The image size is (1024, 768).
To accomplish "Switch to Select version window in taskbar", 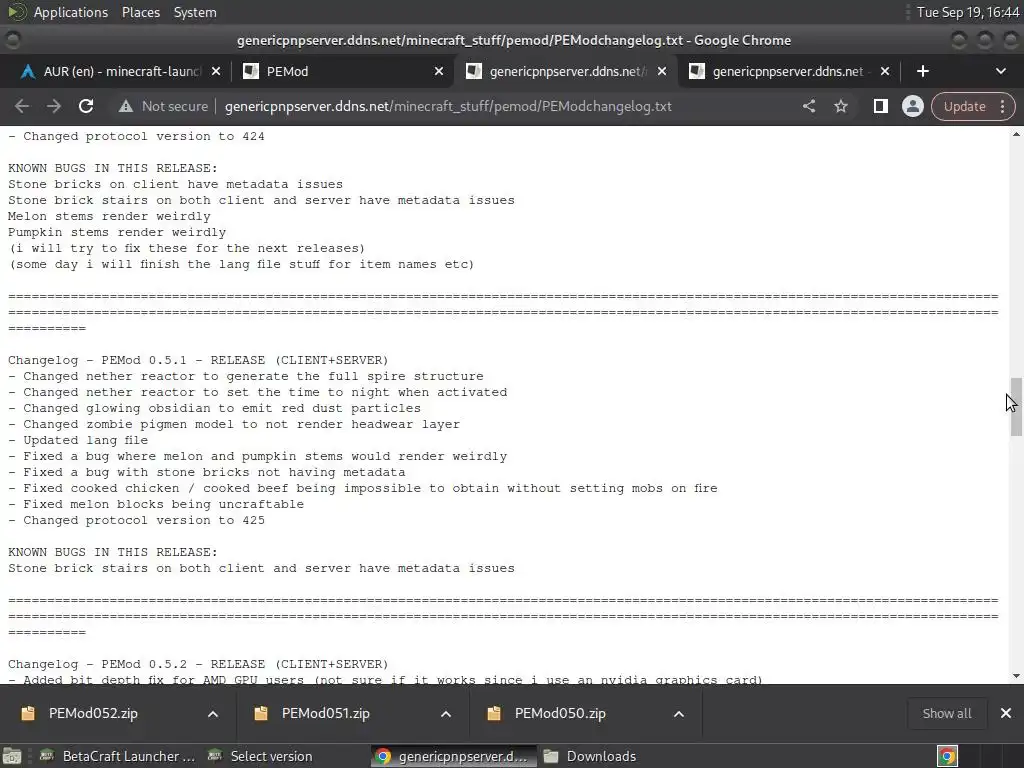I will tap(260, 756).
